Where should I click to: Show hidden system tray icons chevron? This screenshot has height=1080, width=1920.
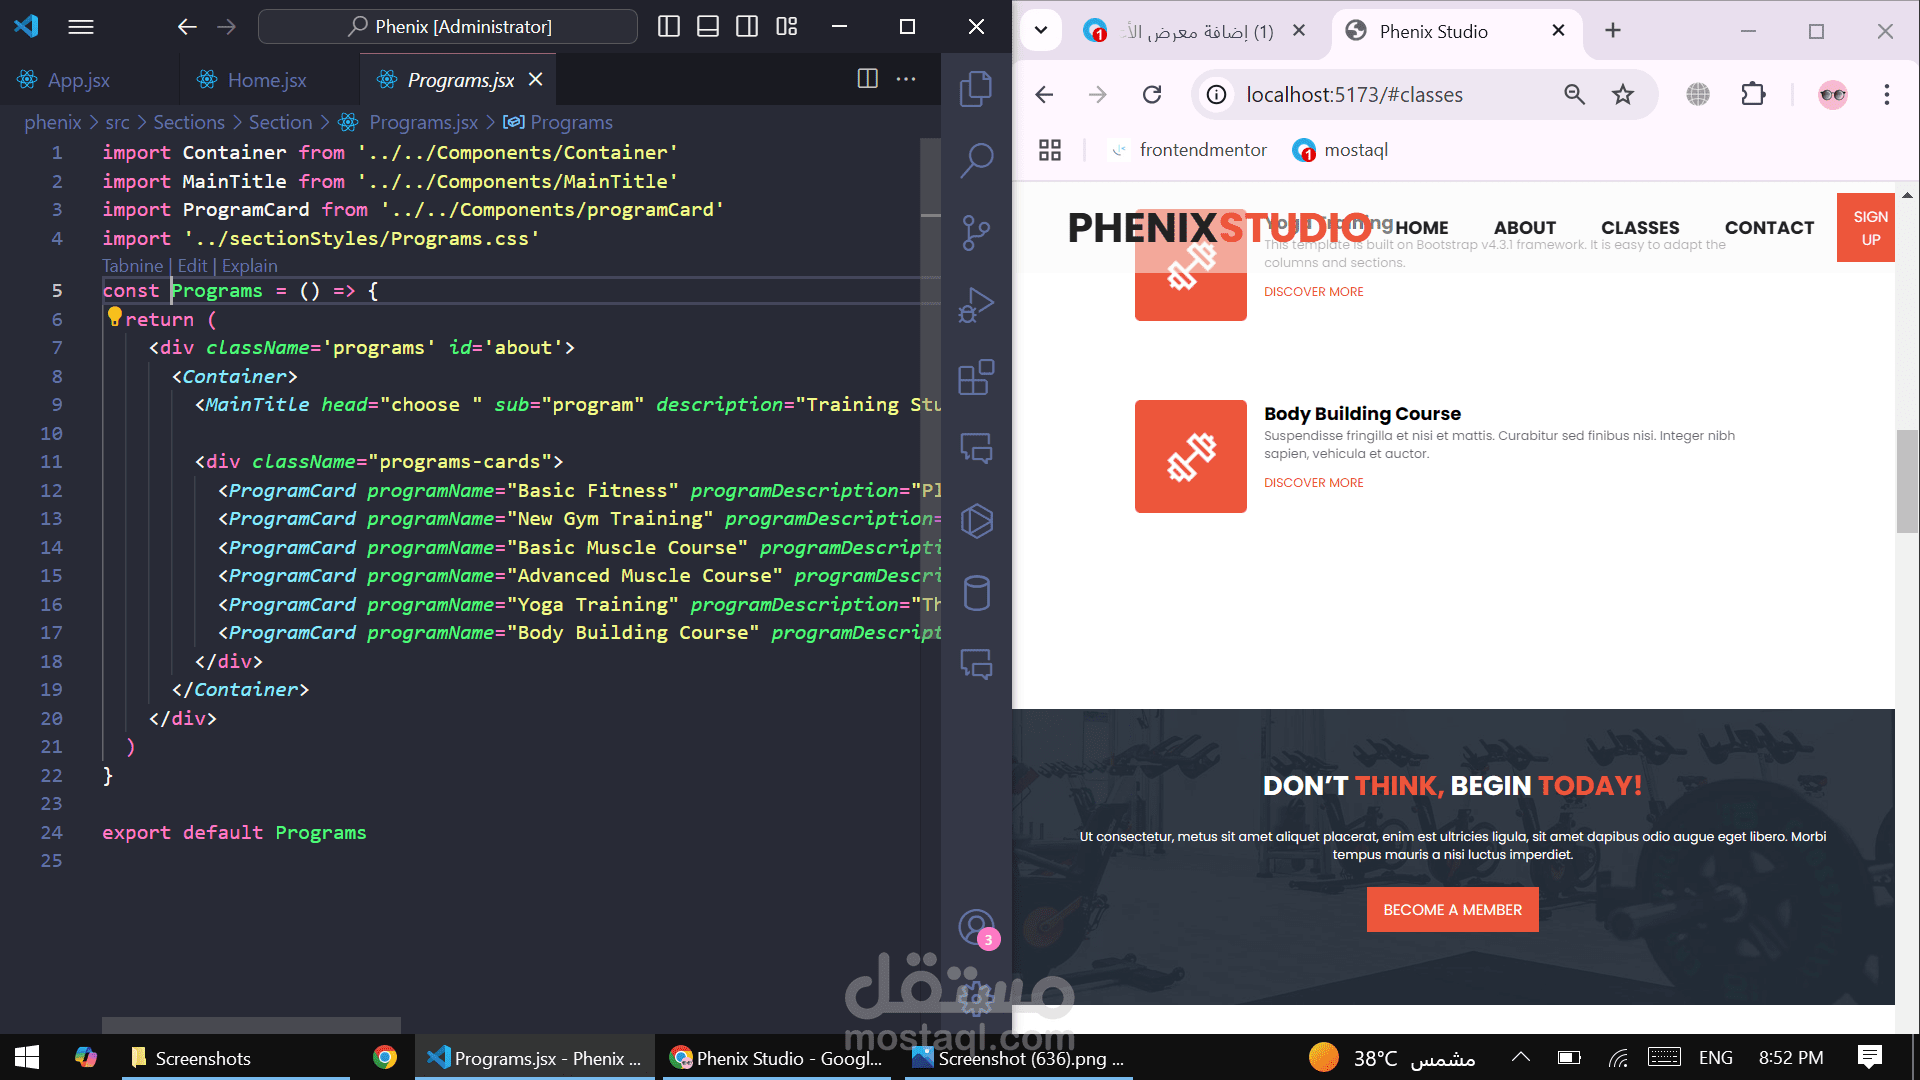[1521, 1057]
